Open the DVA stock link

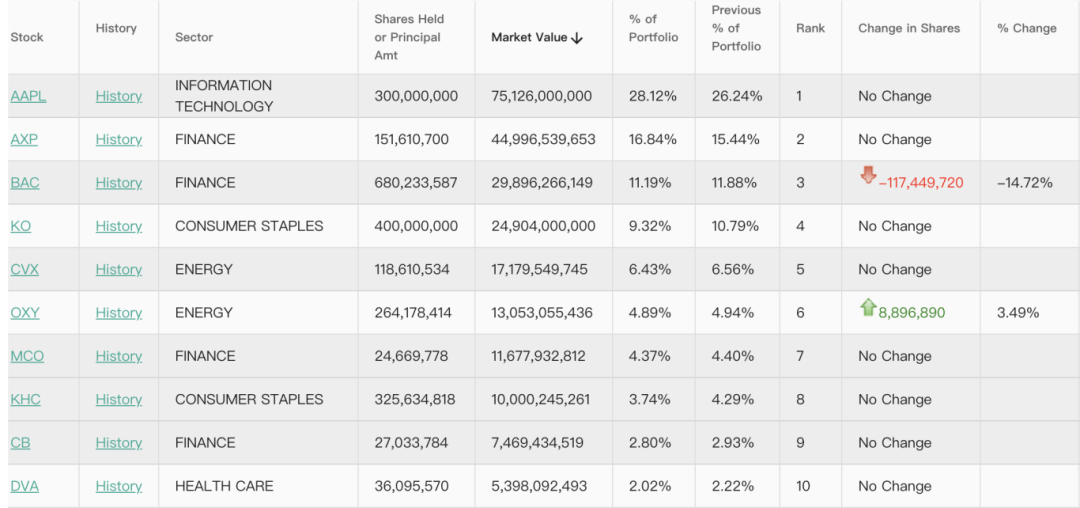[24, 486]
